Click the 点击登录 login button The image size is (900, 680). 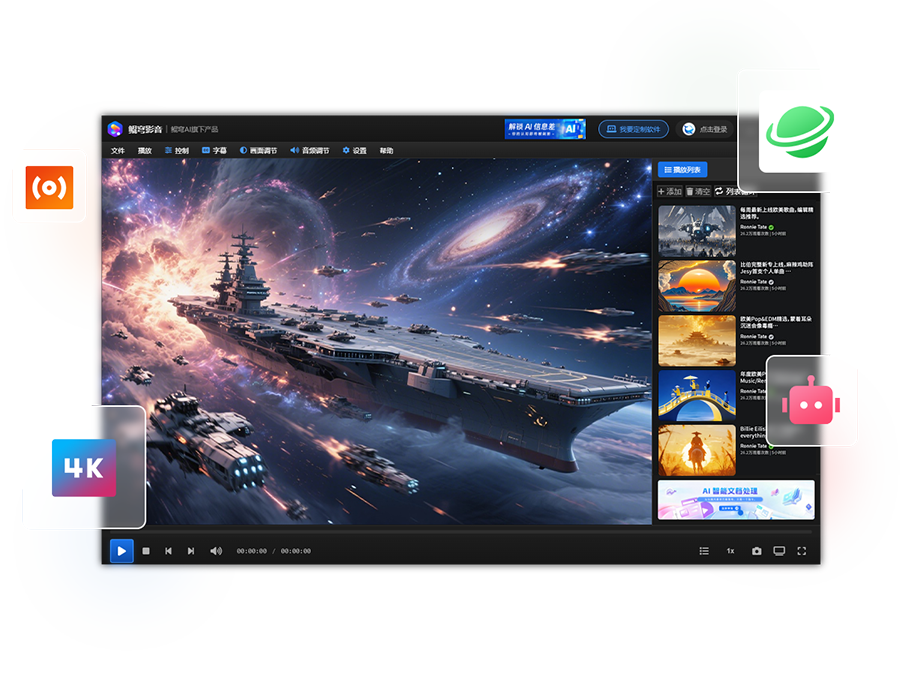pyautogui.click(x=705, y=129)
